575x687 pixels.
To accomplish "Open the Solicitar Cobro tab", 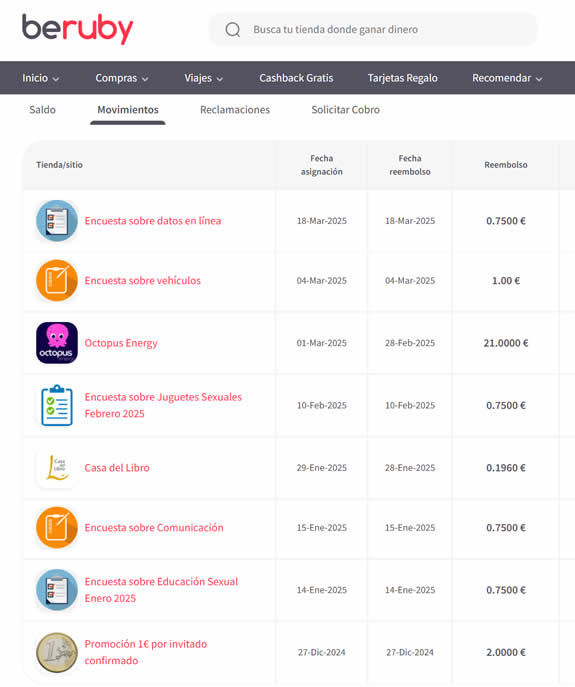I will pos(345,110).
